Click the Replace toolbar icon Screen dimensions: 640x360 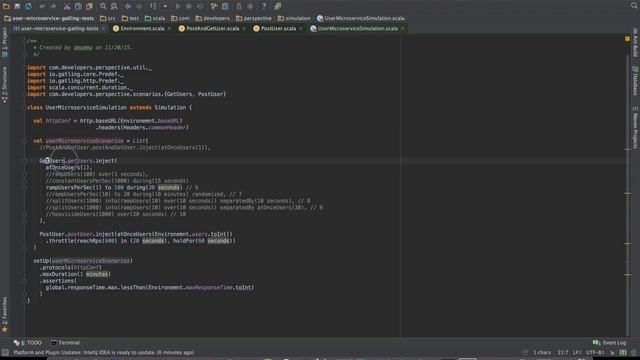114,6
